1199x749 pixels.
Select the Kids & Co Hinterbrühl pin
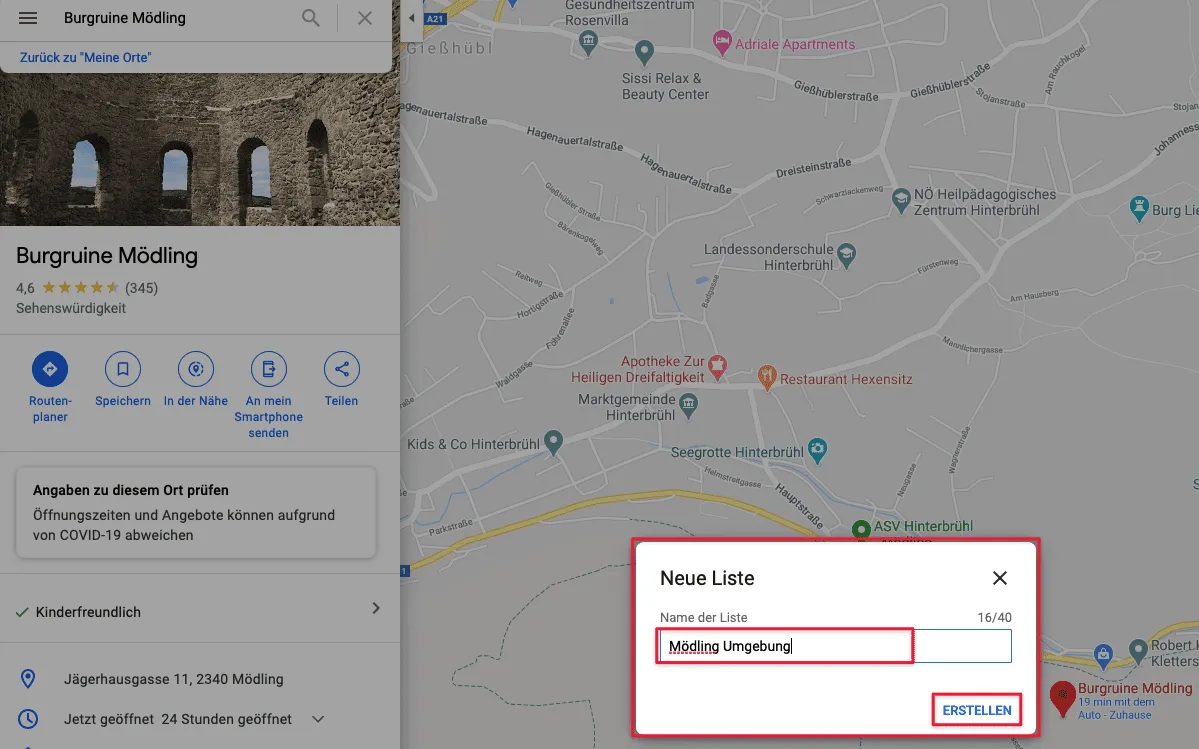pos(553,442)
